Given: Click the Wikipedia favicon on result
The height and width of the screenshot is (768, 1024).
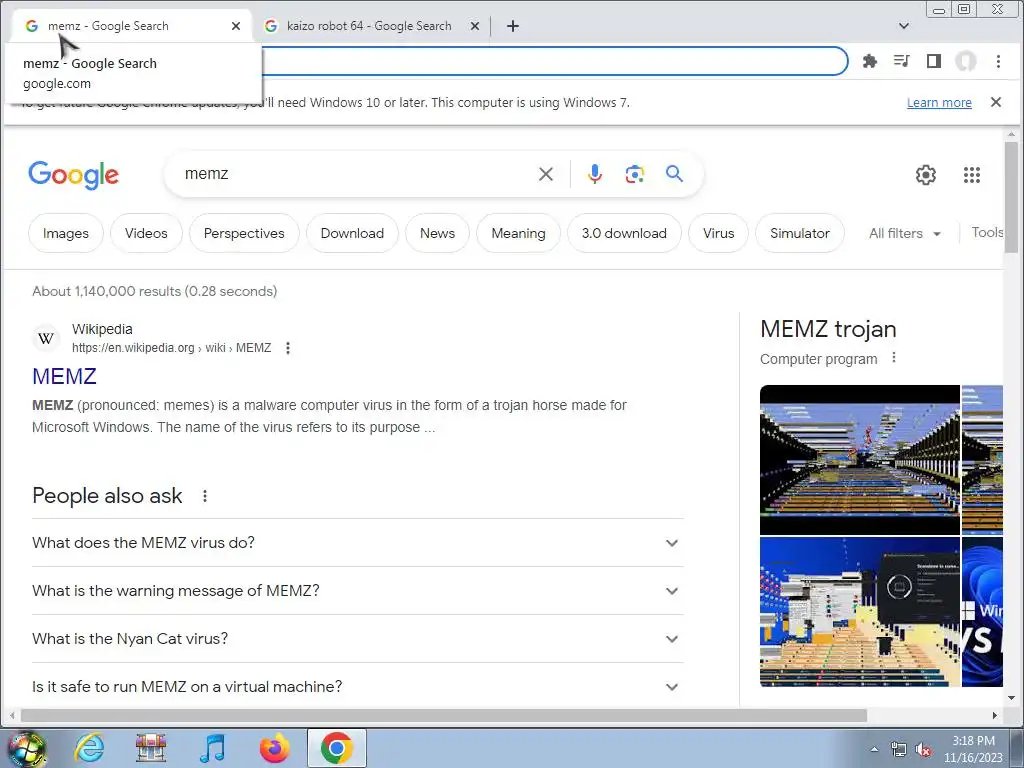Looking at the screenshot, I should point(46,338).
